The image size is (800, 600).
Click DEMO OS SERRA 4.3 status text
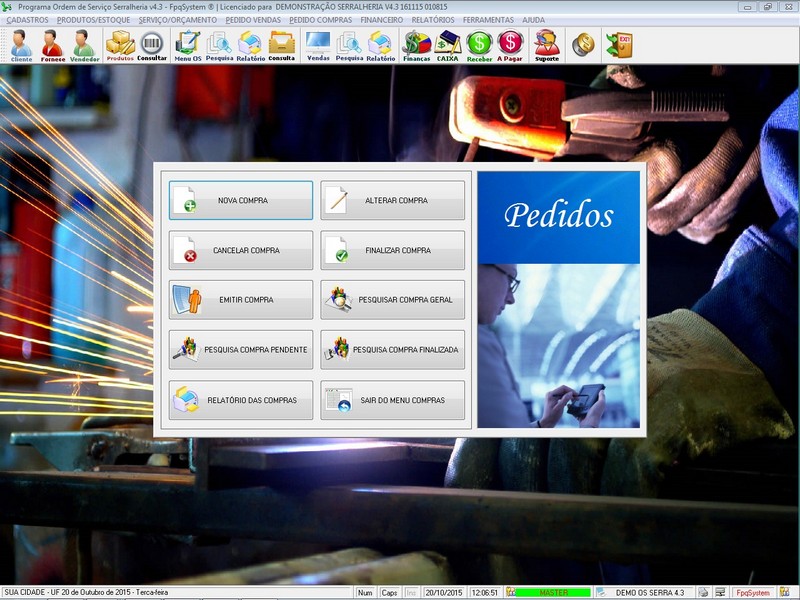[649, 592]
